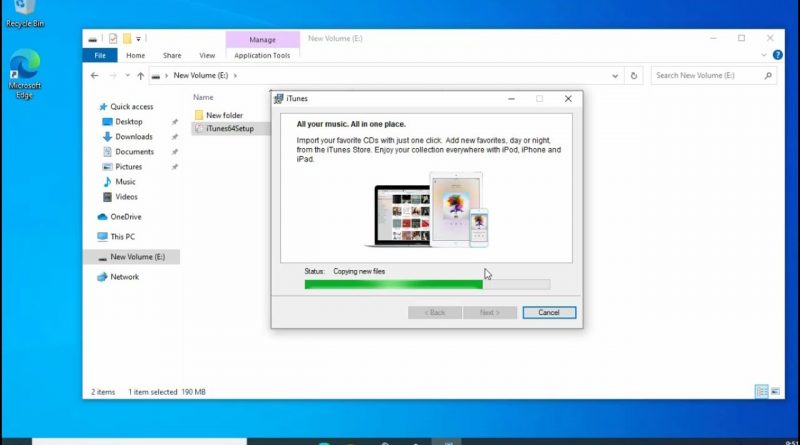Select the New folder item
Viewport: 800px width, 445px height.
[x=219, y=115]
